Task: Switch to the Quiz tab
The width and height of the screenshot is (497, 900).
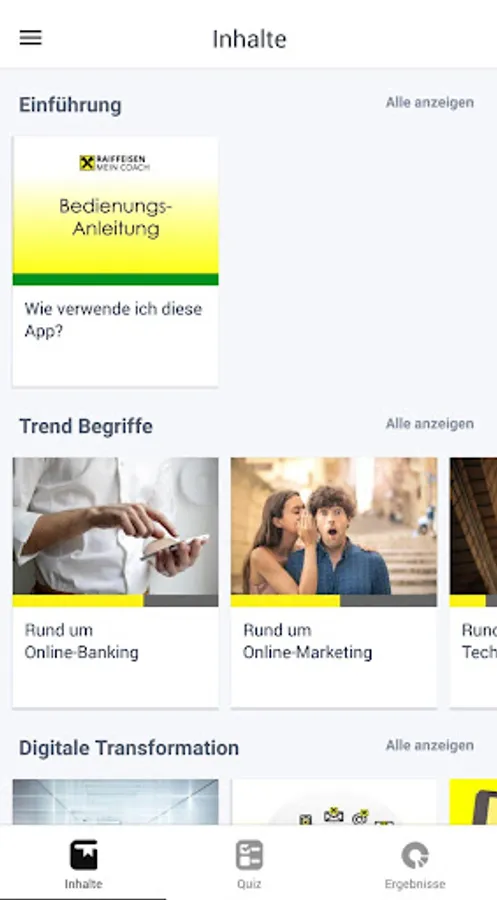Action: click(x=249, y=863)
